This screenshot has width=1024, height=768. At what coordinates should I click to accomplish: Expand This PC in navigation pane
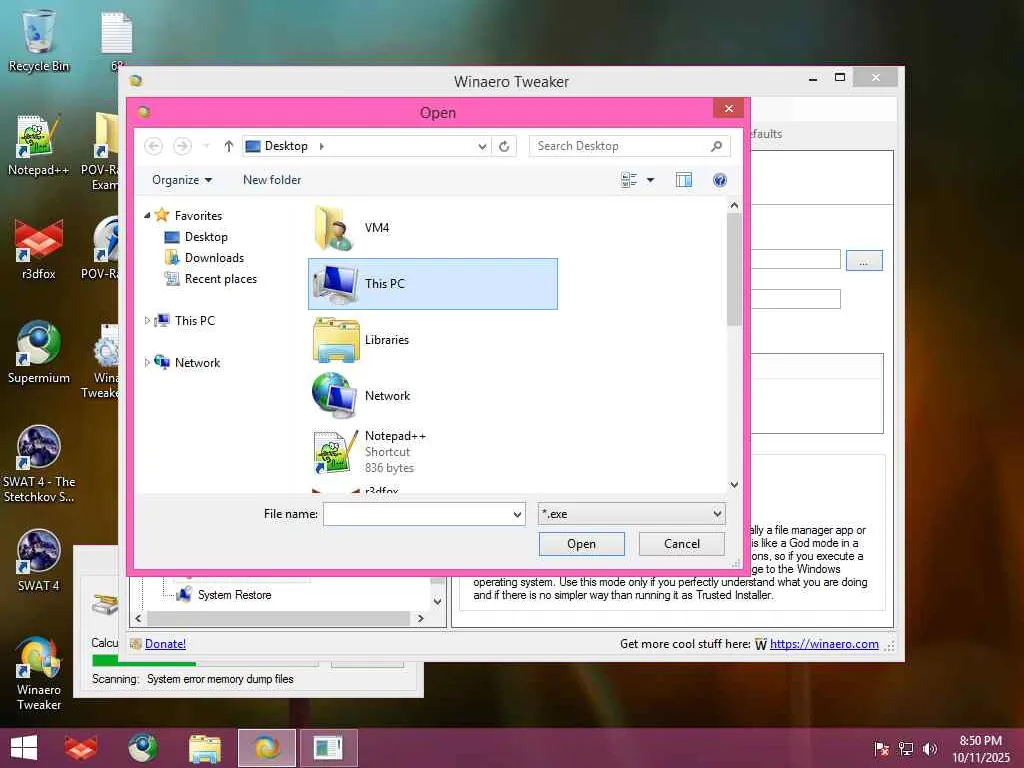147,321
